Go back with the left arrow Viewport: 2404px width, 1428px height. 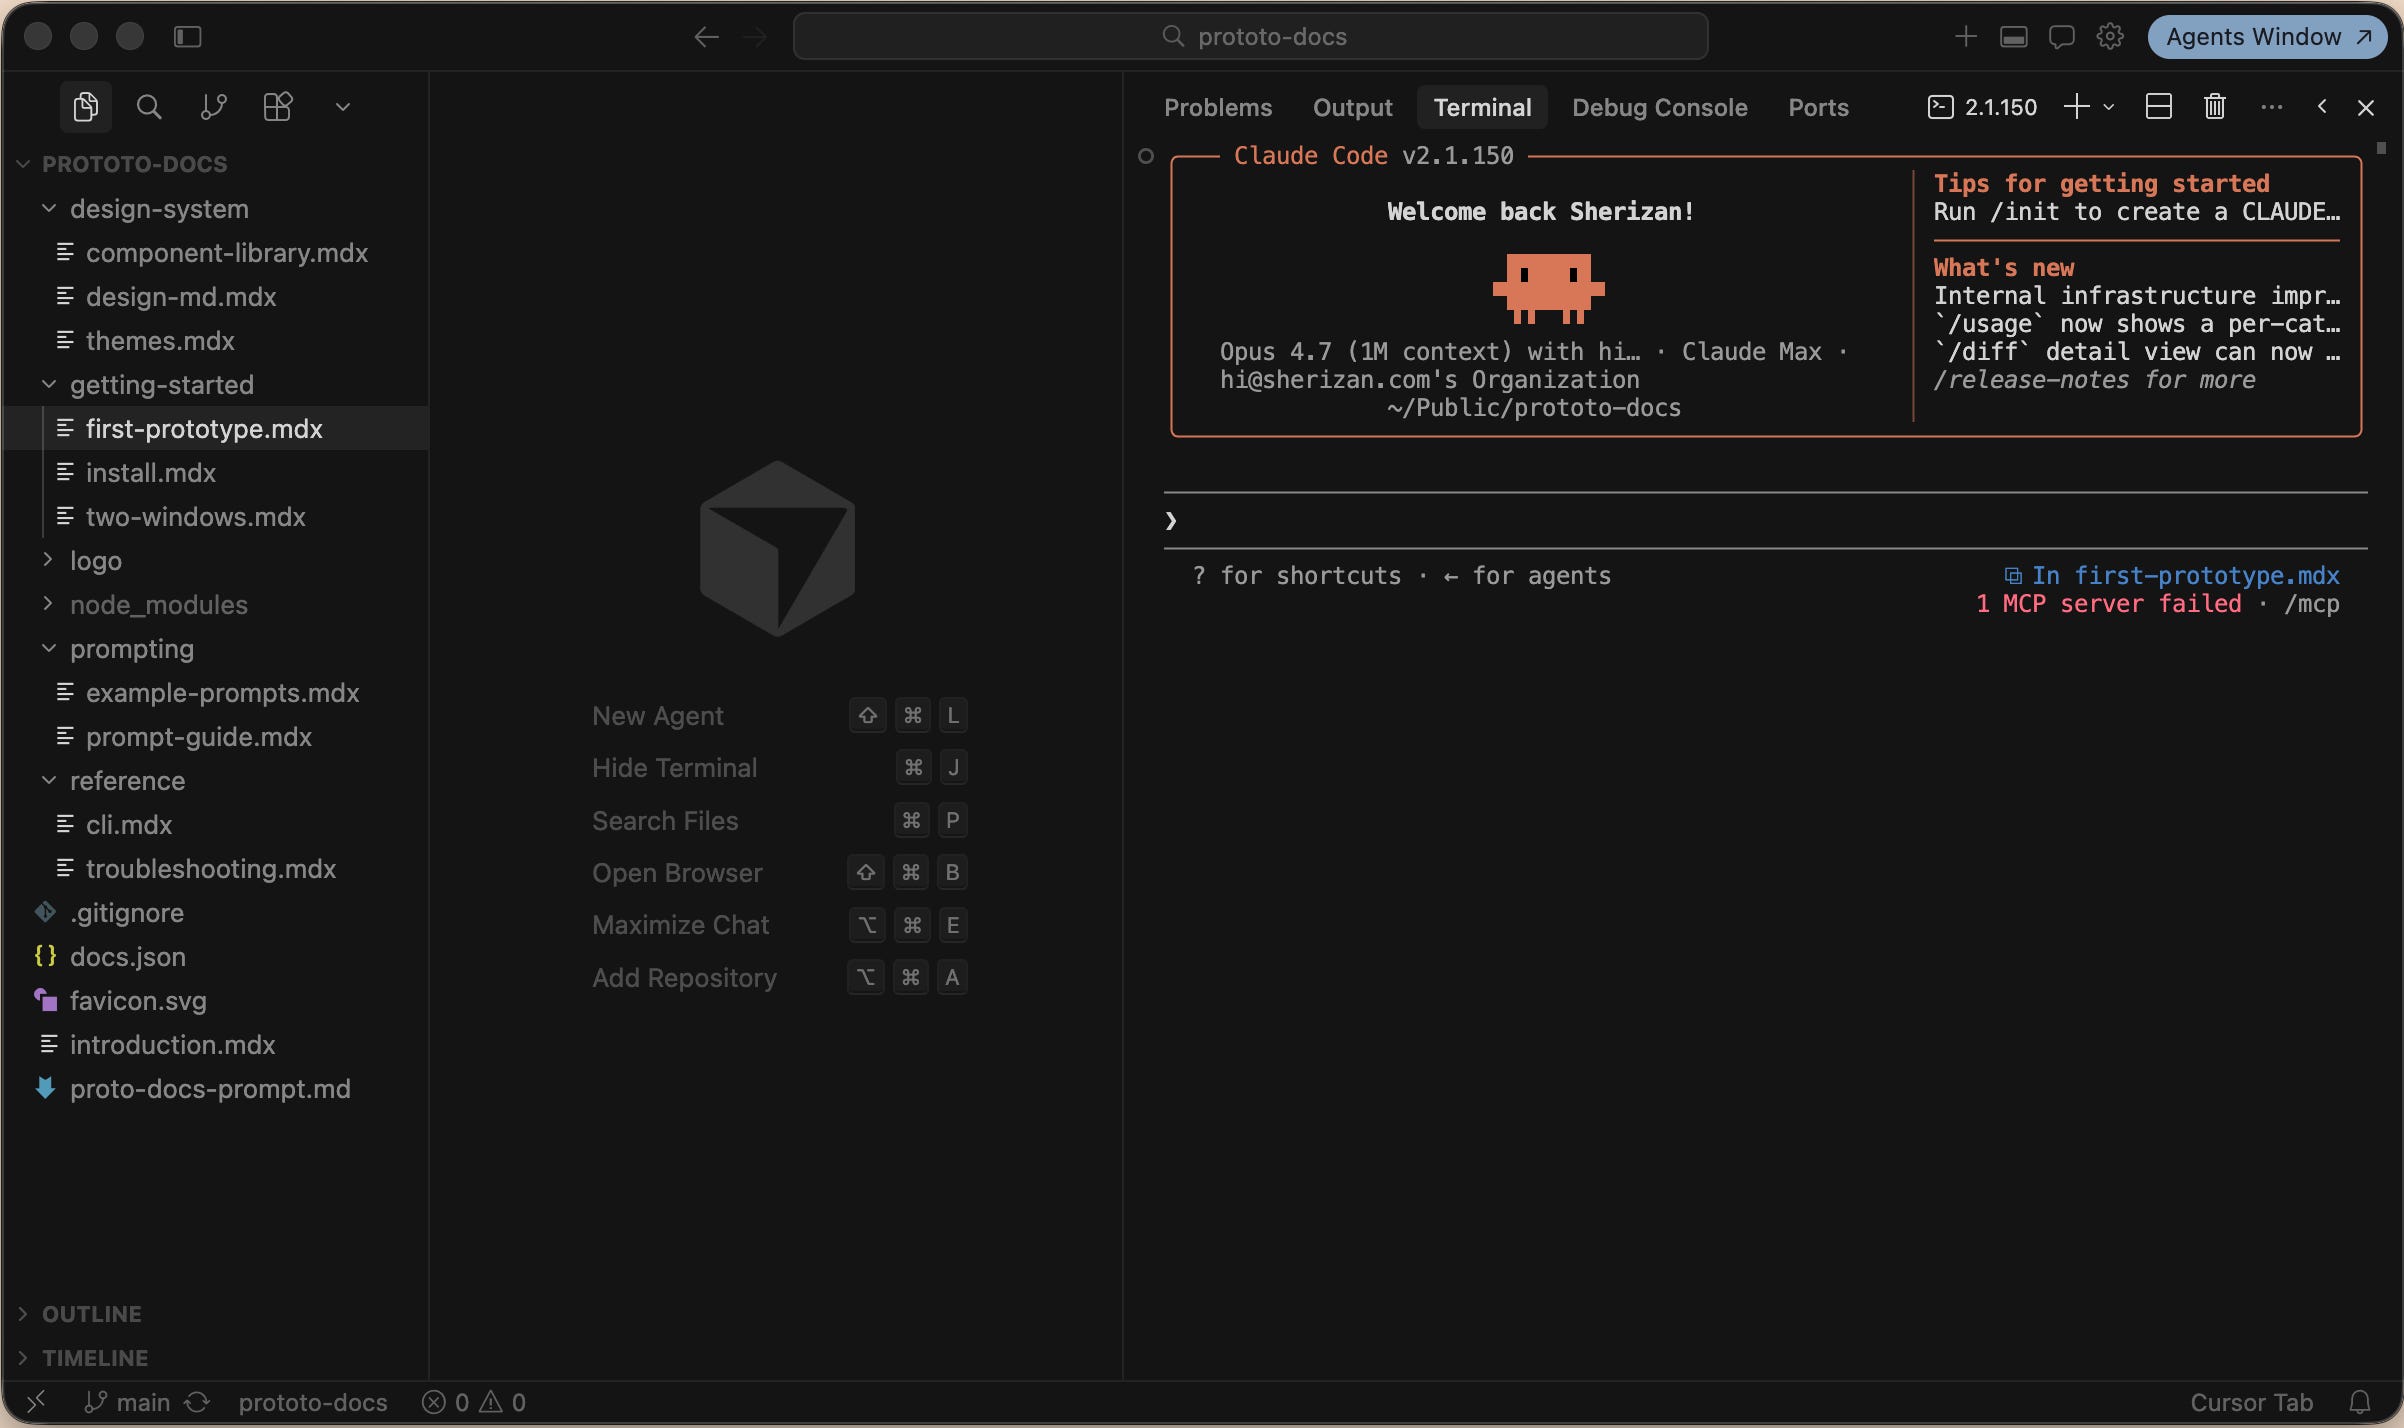[706, 37]
